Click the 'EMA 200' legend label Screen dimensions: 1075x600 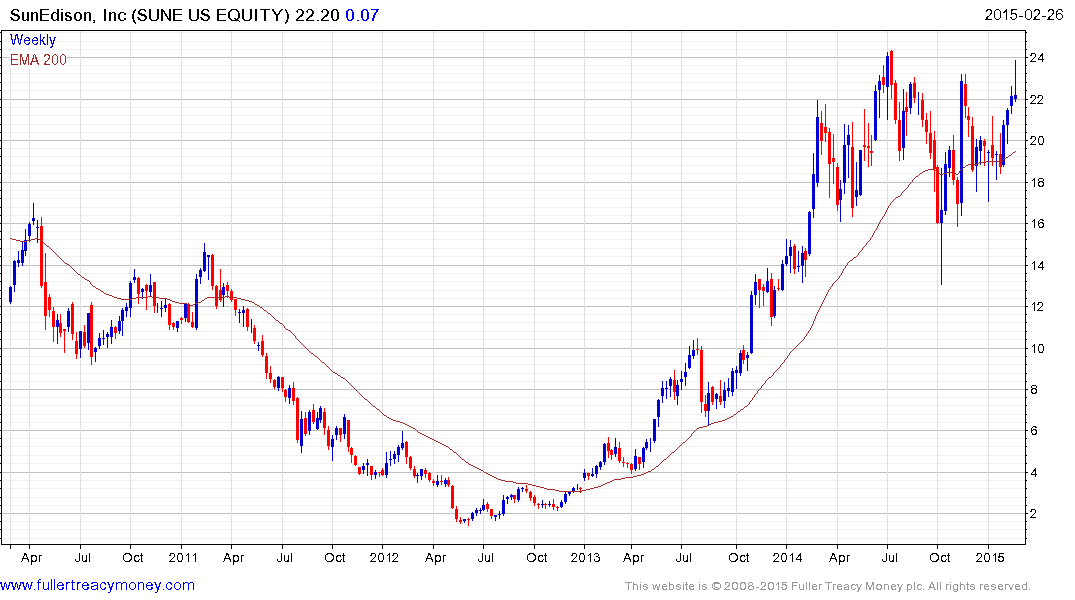click(38, 60)
